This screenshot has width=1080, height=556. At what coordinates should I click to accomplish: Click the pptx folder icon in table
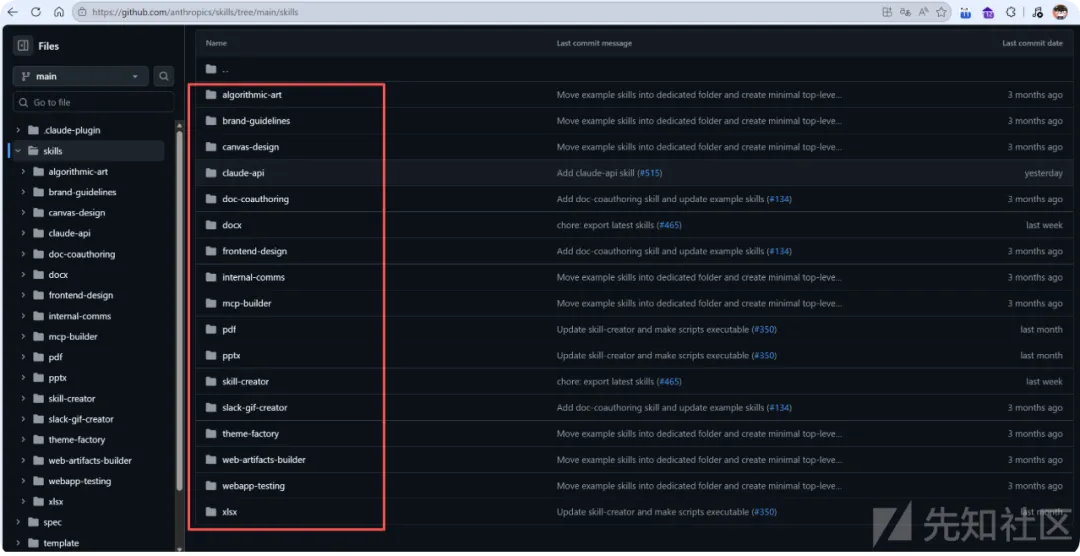point(211,356)
